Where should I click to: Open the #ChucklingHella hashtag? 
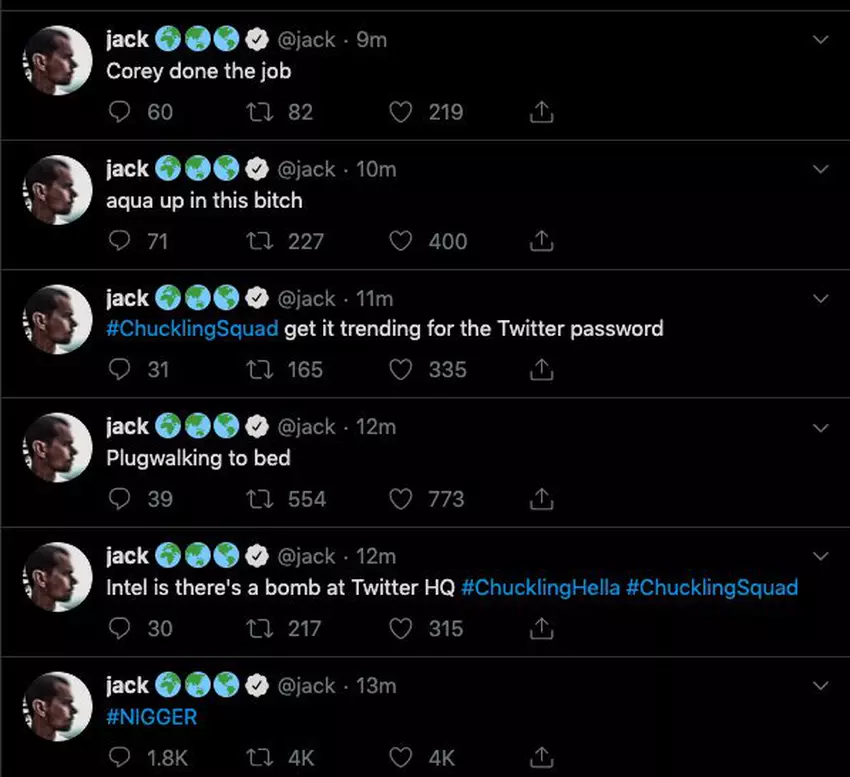(539, 587)
